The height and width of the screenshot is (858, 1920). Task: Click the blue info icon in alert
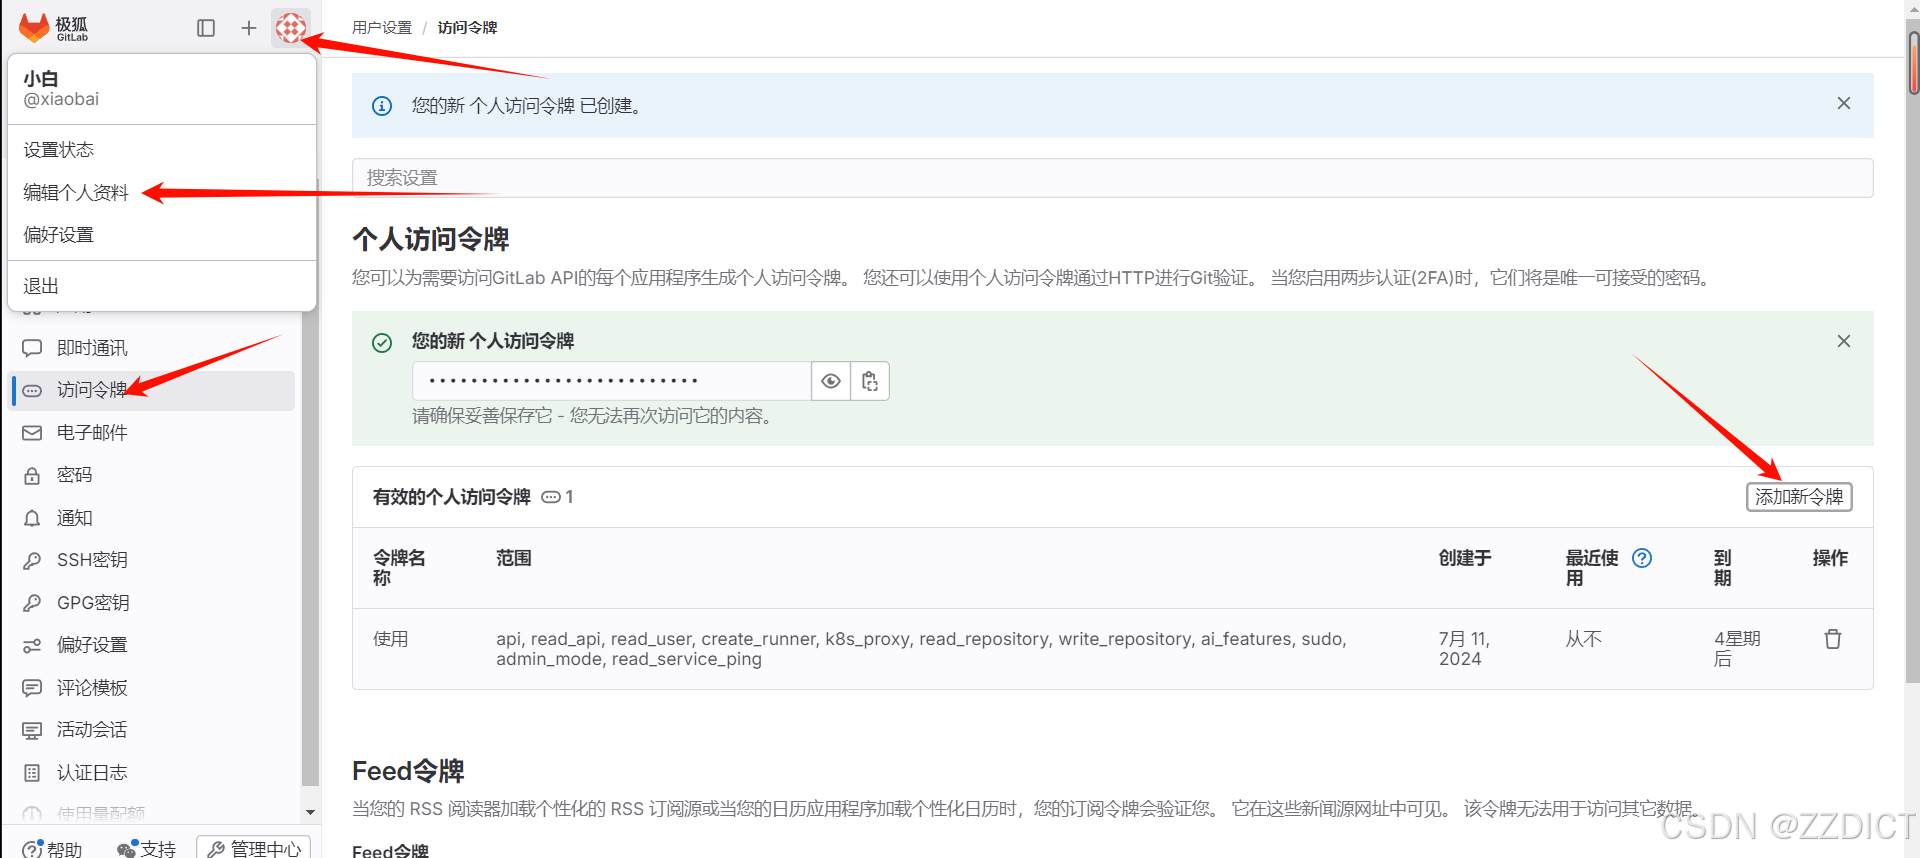(x=382, y=106)
